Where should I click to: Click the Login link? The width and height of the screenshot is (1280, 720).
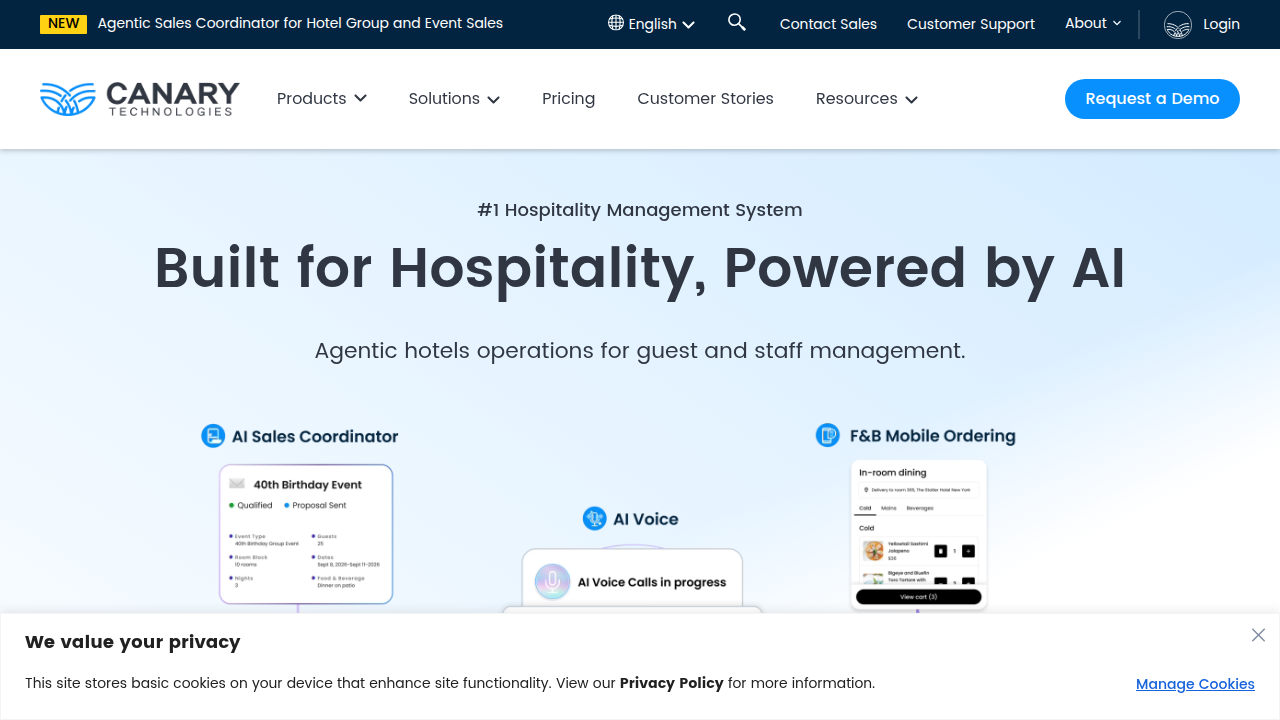tap(1221, 24)
